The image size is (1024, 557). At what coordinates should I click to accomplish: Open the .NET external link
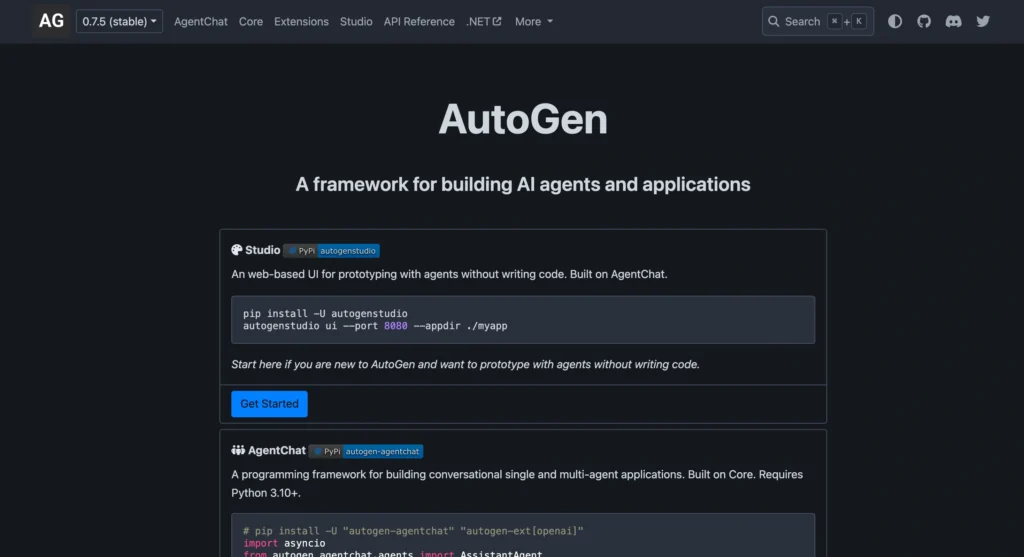[483, 22]
